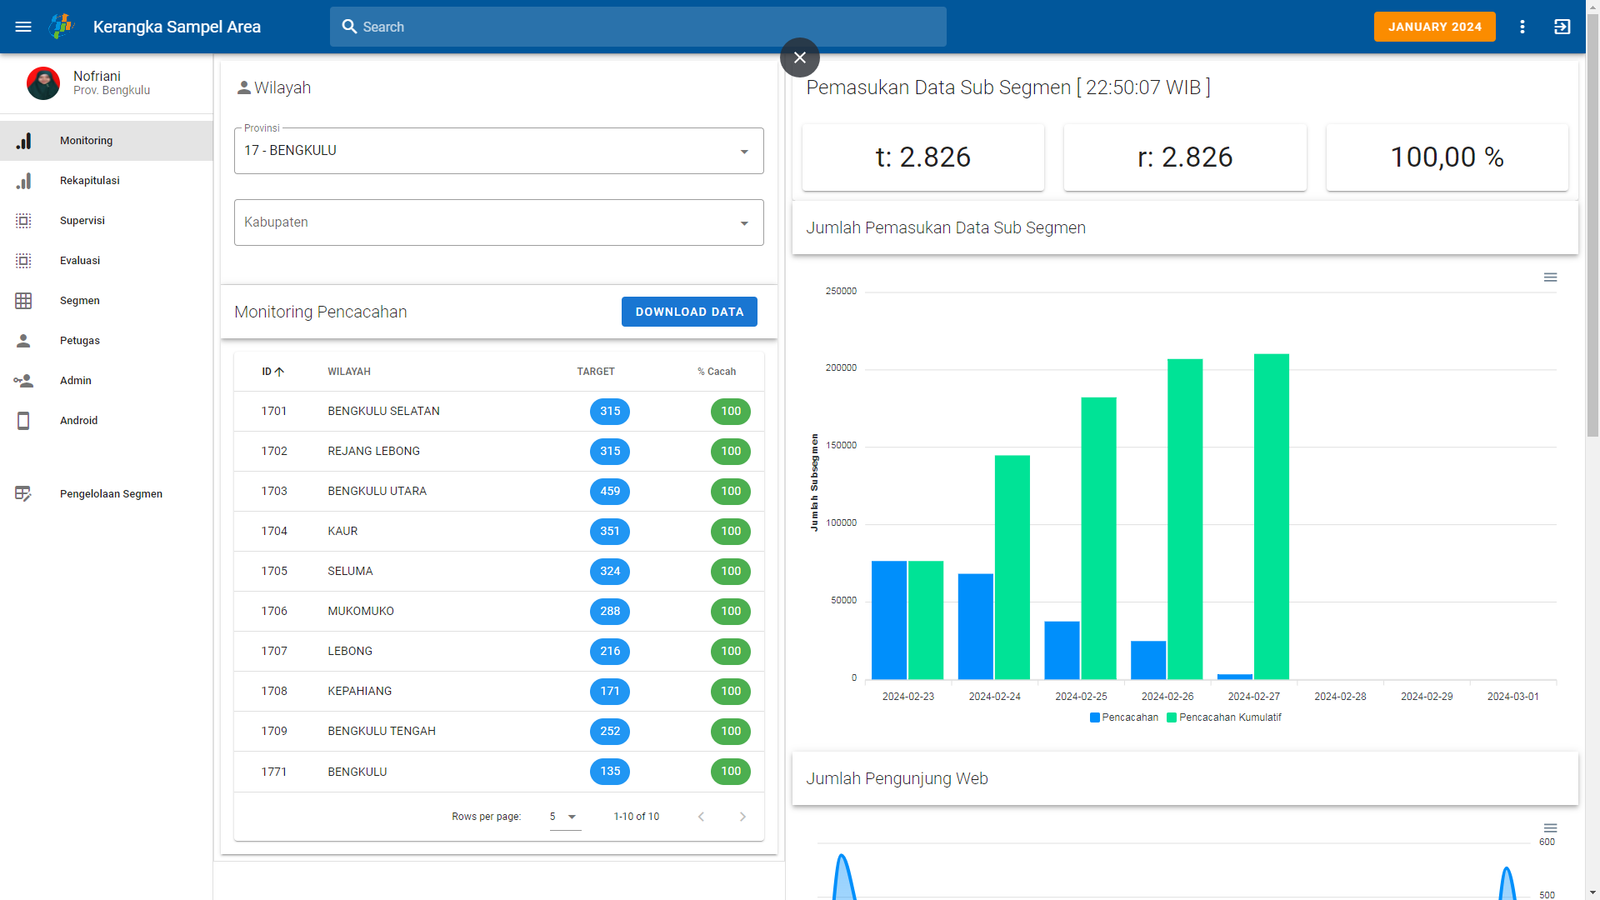Screen dimensions: 1600x900
Task: Click the January 2024 period button
Action: click(1434, 27)
